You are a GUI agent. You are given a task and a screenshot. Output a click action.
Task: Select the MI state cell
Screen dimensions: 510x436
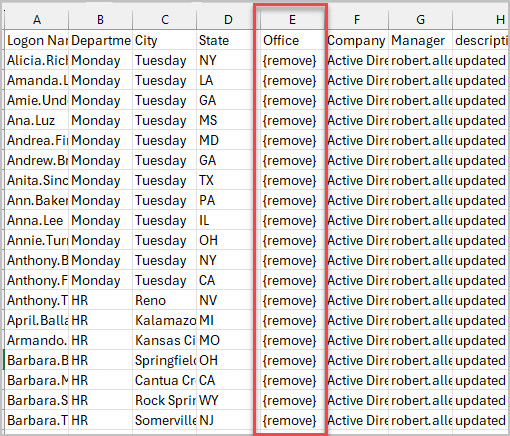(228, 320)
